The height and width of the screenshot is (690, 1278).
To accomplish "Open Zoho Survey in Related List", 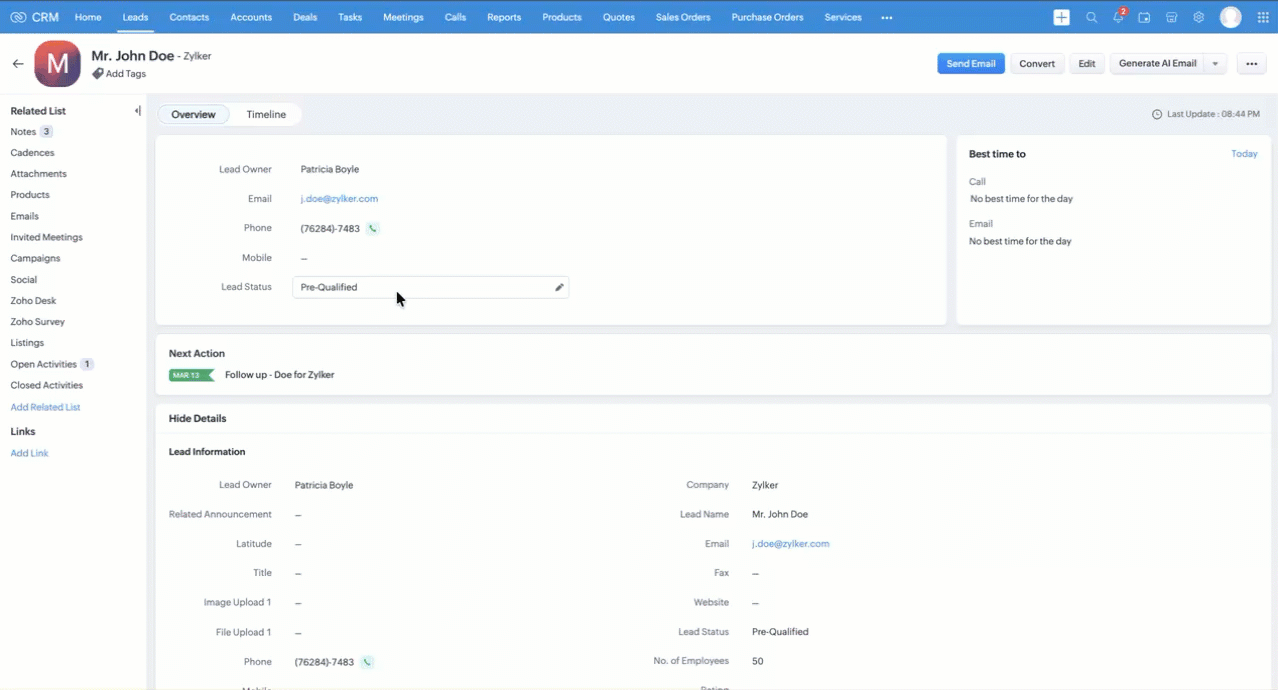I will [37, 322].
